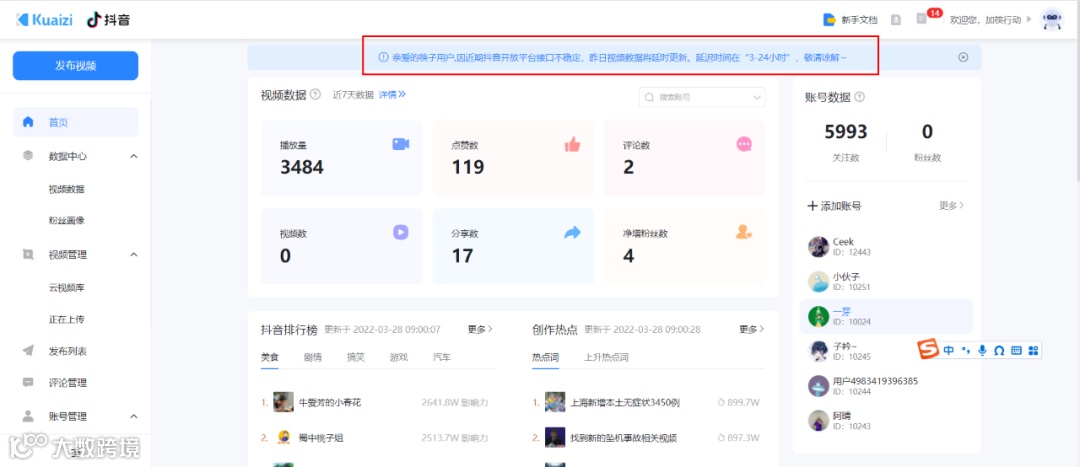This screenshot has width=1080, height=467.
Task: Click the 评论数 chat bubble icon
Action: 744,144
